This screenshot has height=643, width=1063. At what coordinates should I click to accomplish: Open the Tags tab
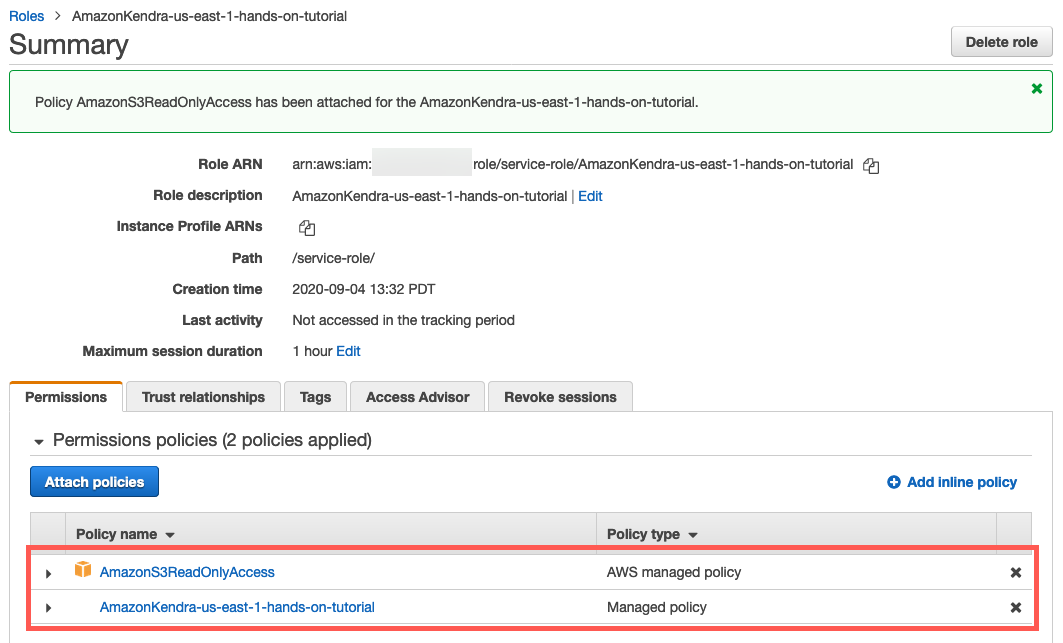tap(315, 397)
